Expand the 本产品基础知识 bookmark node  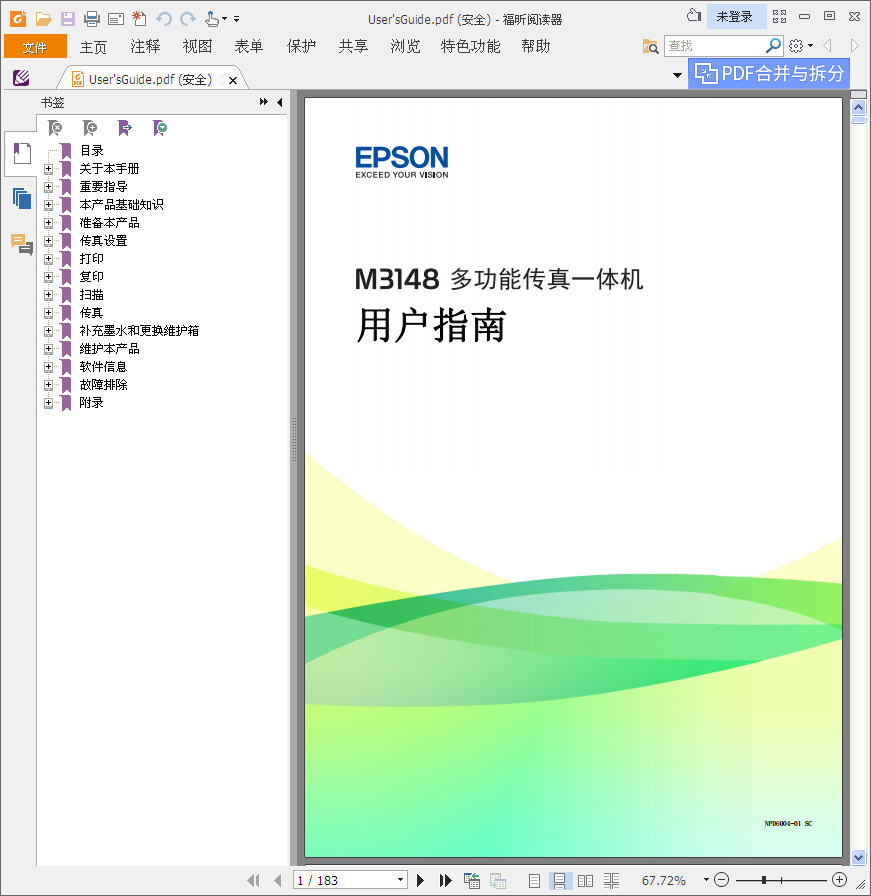[49, 205]
